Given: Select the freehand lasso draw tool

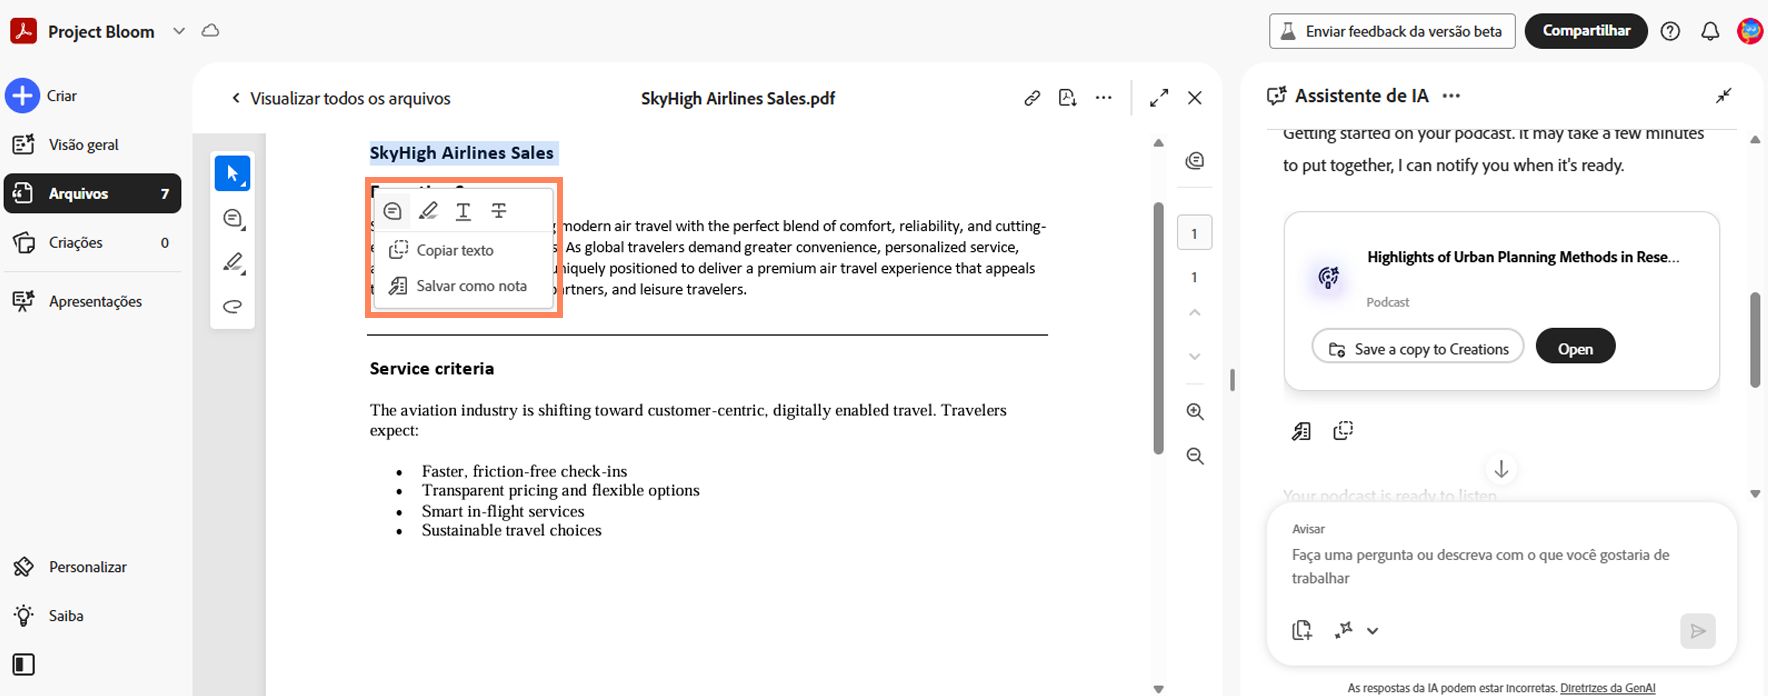Looking at the screenshot, I should coord(232,307).
